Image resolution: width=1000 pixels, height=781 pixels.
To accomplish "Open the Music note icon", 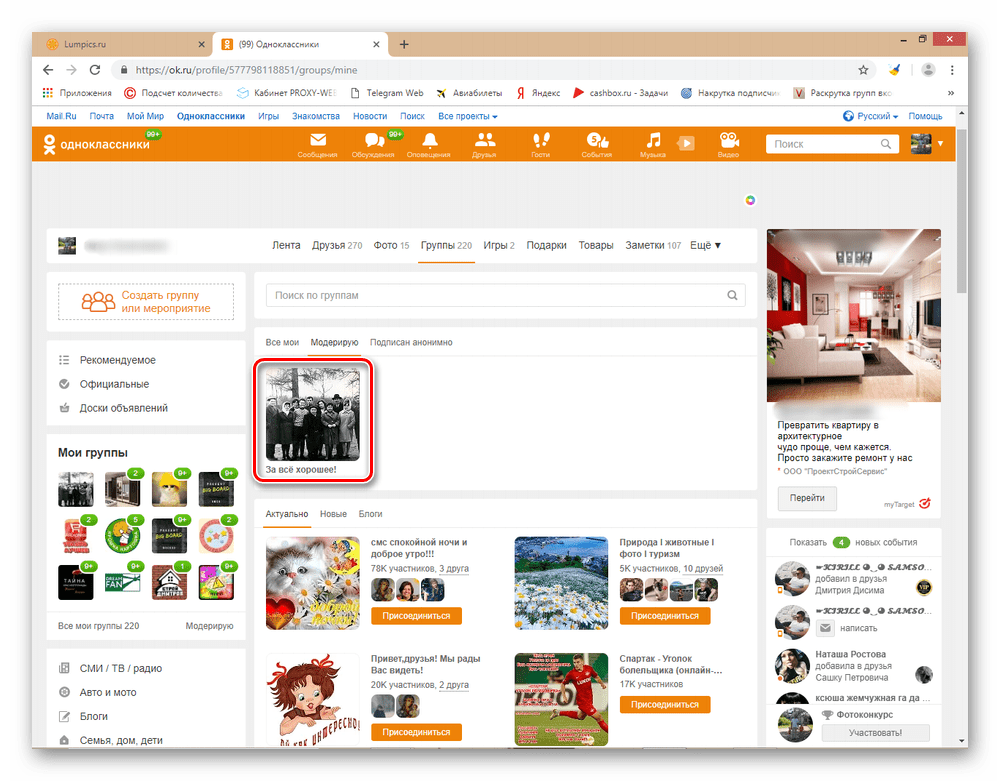I will pyautogui.click(x=652, y=142).
